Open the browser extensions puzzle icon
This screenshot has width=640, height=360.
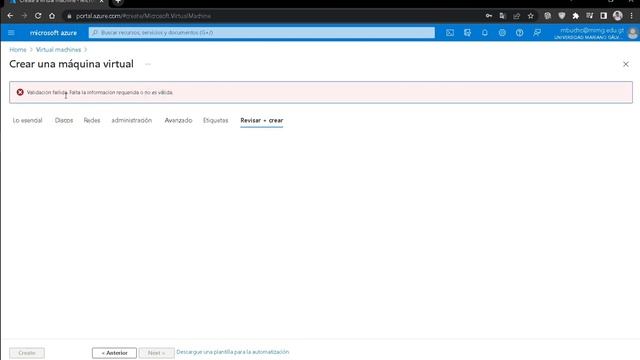[576, 16]
